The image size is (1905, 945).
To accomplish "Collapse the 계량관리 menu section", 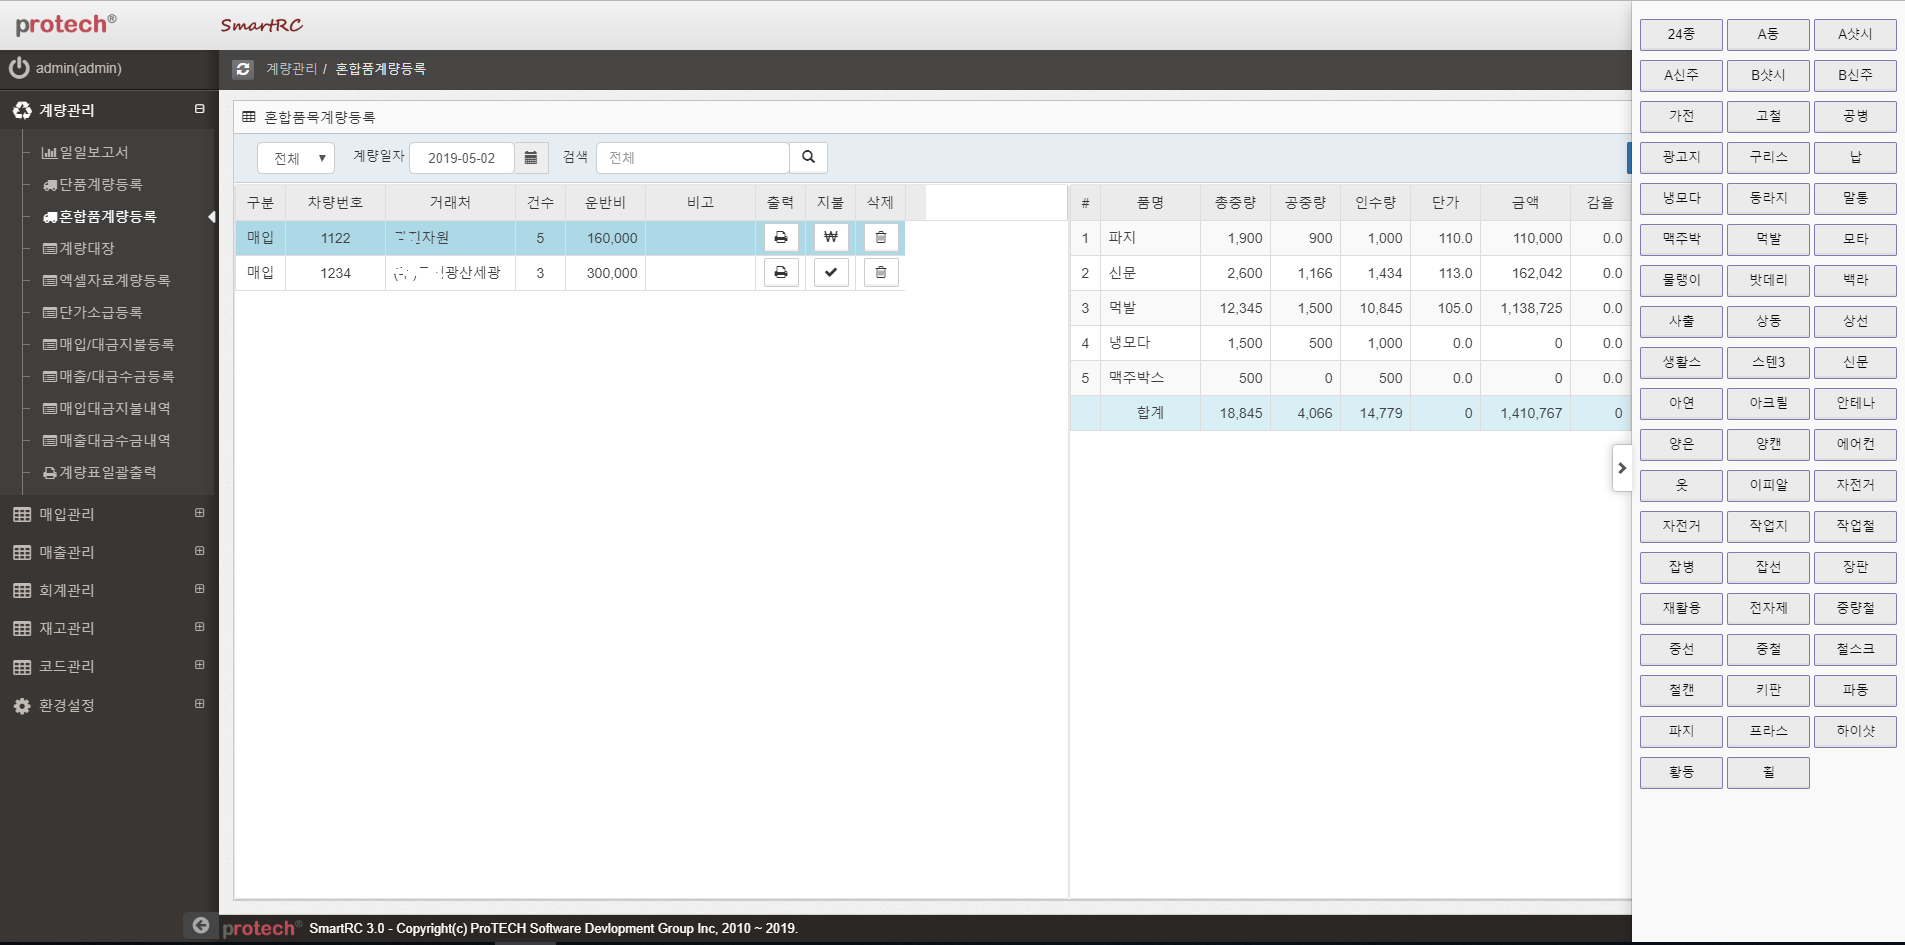I will tap(199, 109).
